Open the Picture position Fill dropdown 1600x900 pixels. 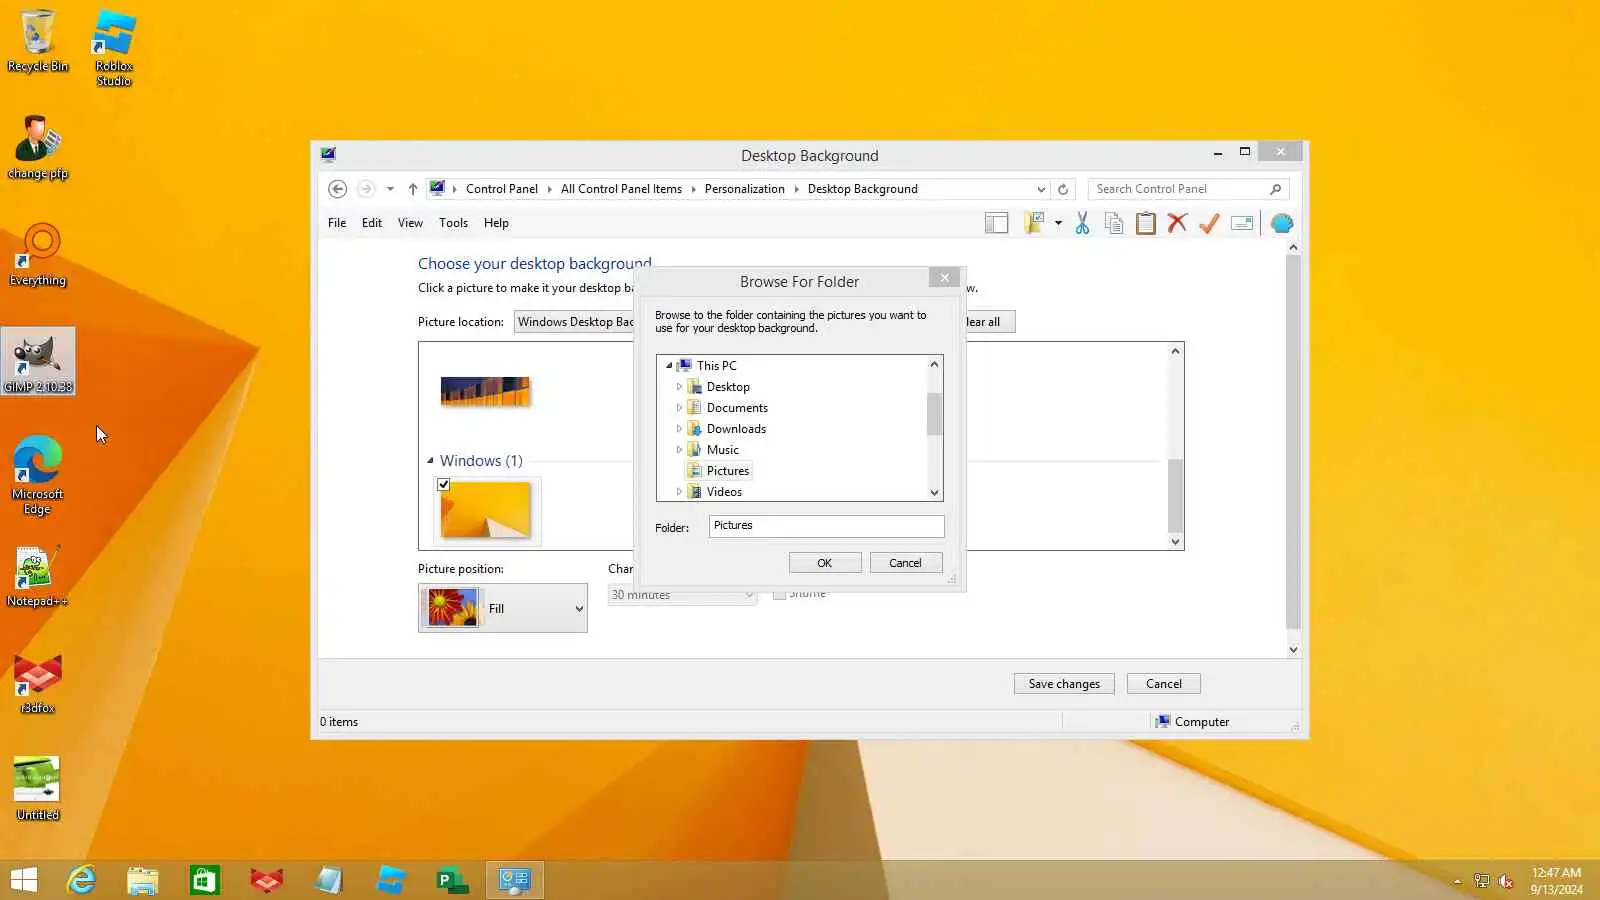click(503, 608)
